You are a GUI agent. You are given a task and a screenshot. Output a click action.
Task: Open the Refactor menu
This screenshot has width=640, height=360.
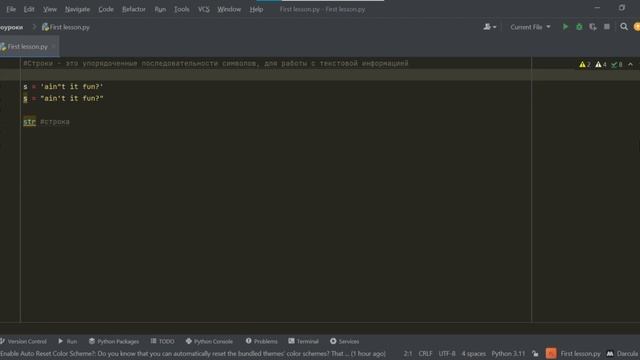tap(133, 9)
